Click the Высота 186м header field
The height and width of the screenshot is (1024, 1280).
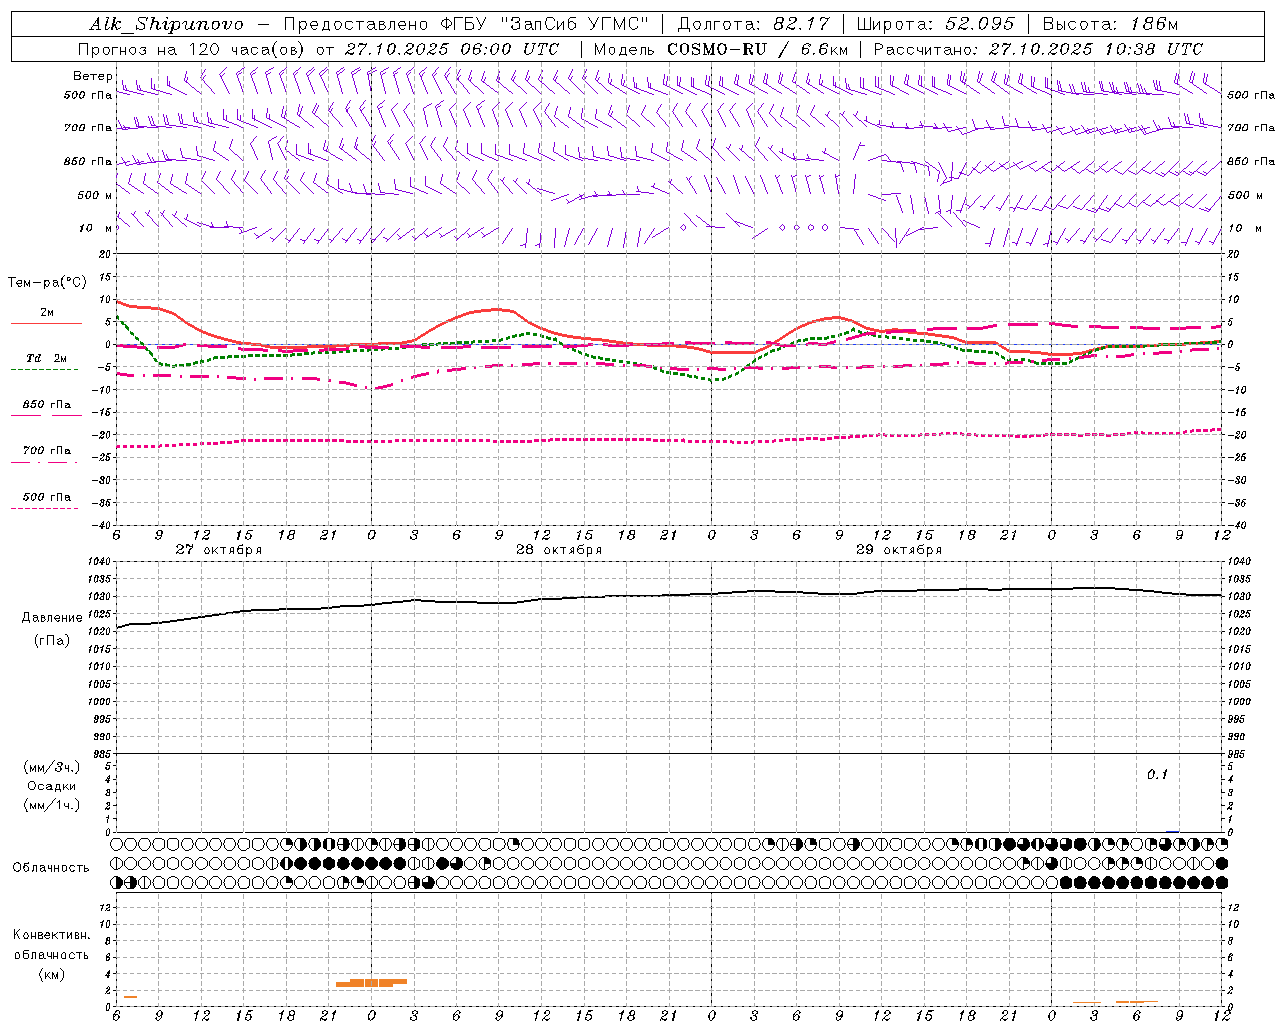pos(1110,24)
